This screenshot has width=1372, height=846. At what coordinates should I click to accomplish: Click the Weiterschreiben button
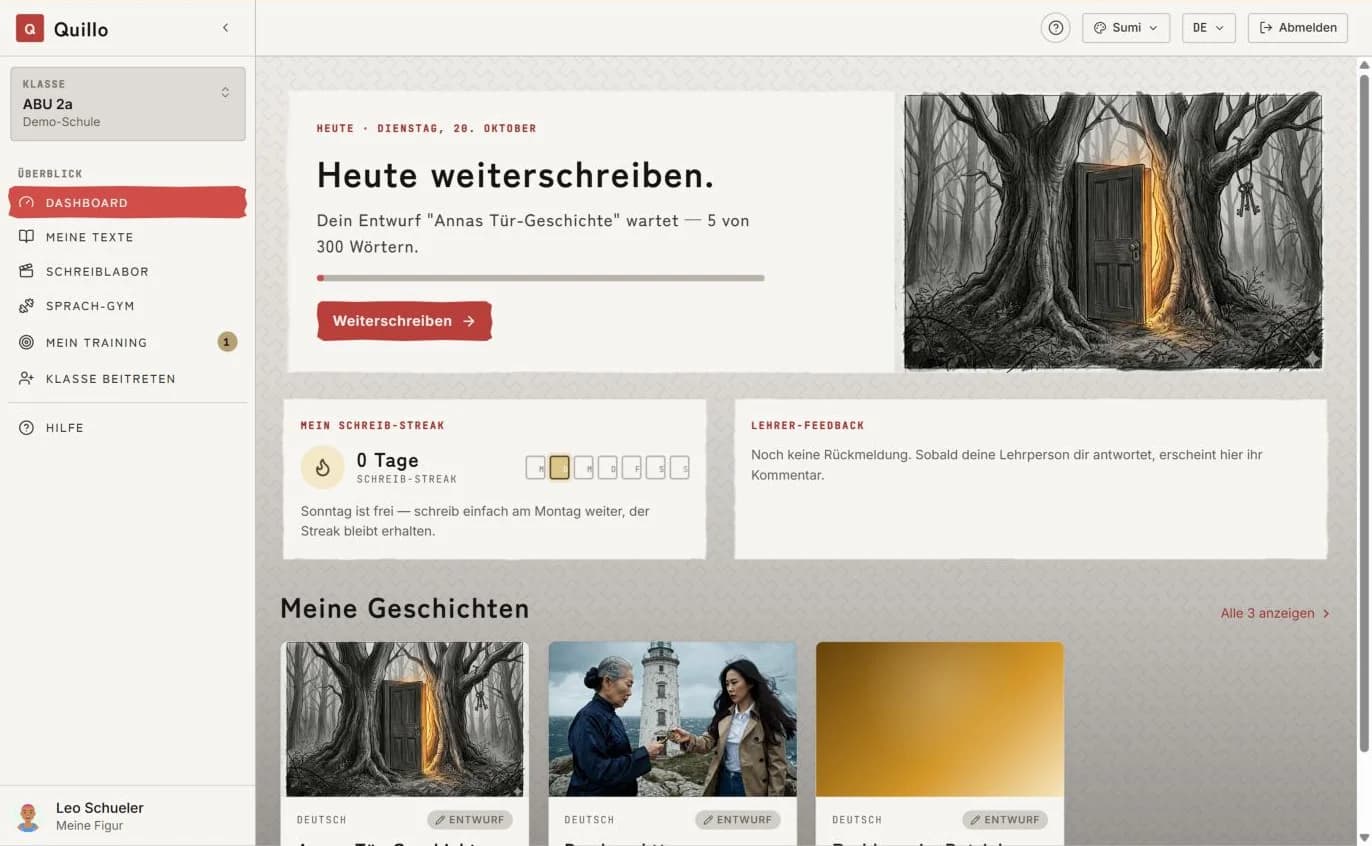pyautogui.click(x=404, y=321)
